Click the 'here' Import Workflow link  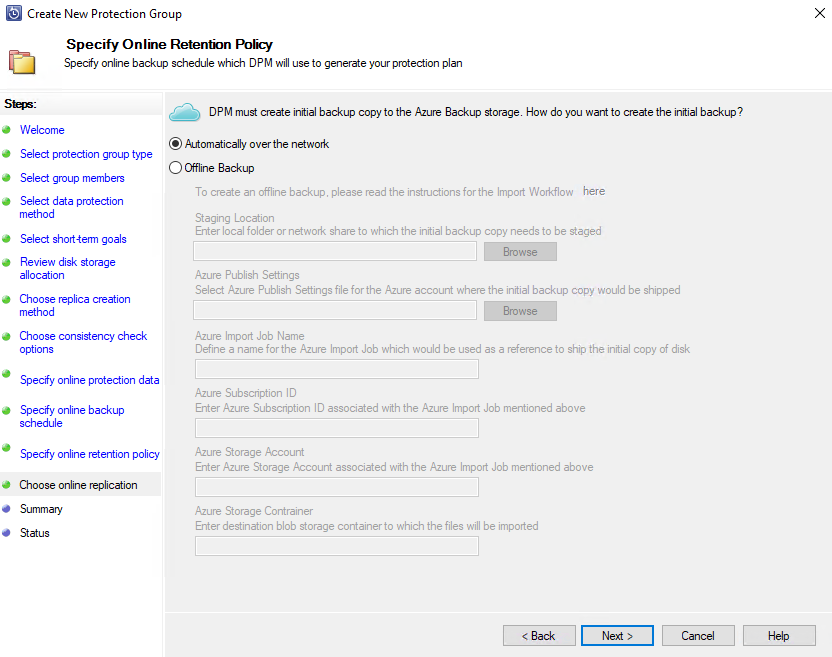click(x=594, y=191)
